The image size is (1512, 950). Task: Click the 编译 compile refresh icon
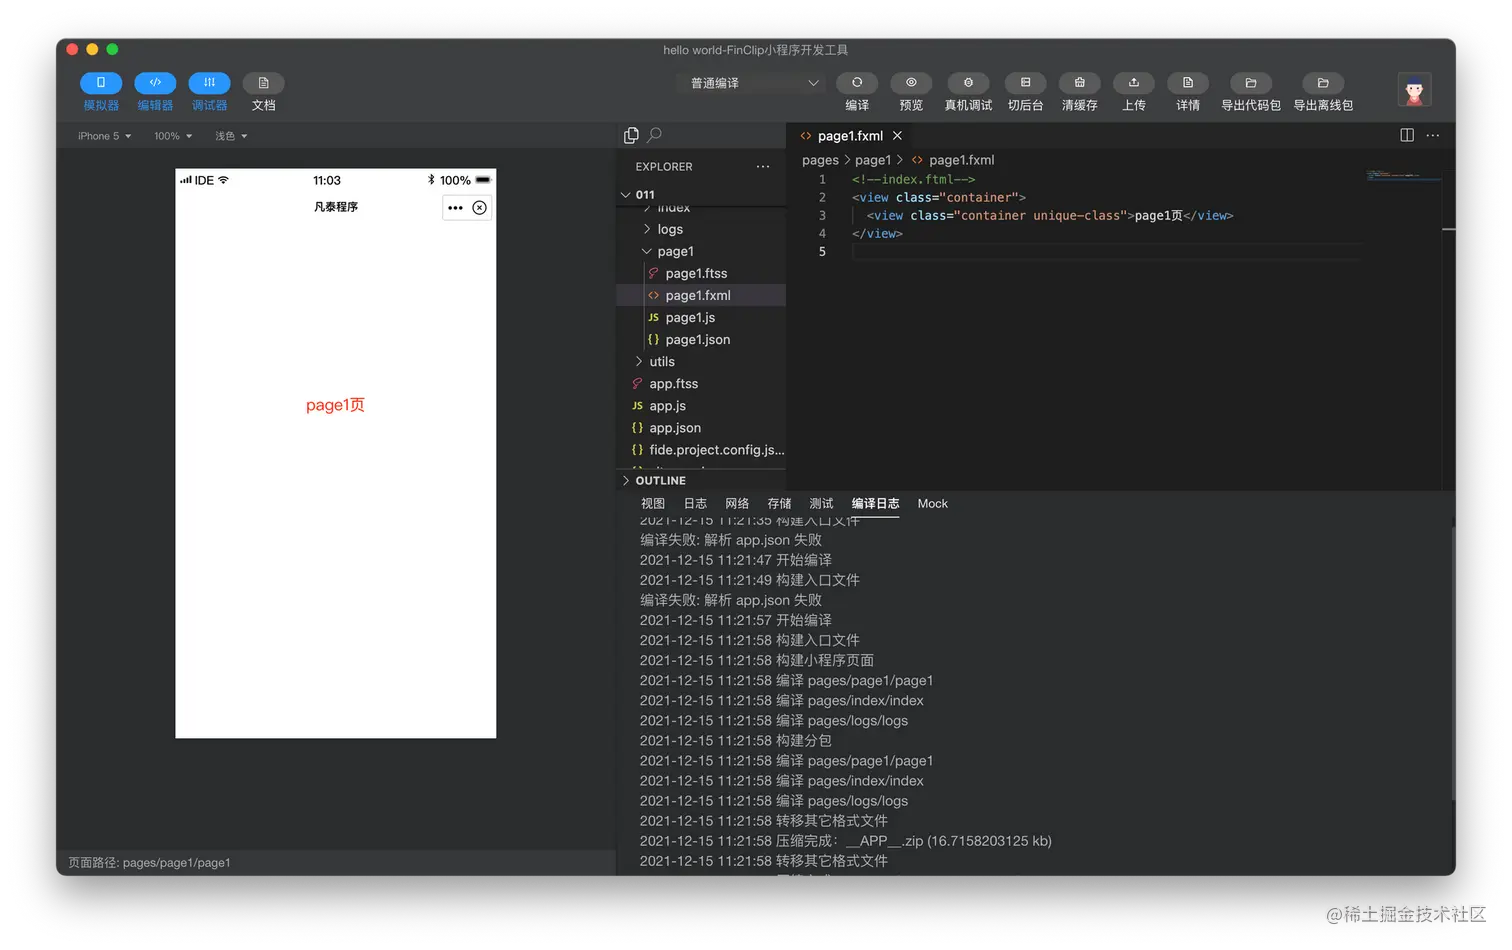tap(857, 83)
